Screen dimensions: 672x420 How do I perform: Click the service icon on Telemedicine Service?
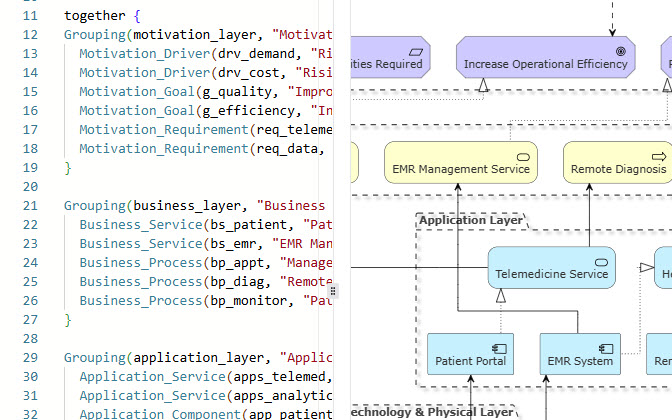pyautogui.click(x=601, y=262)
